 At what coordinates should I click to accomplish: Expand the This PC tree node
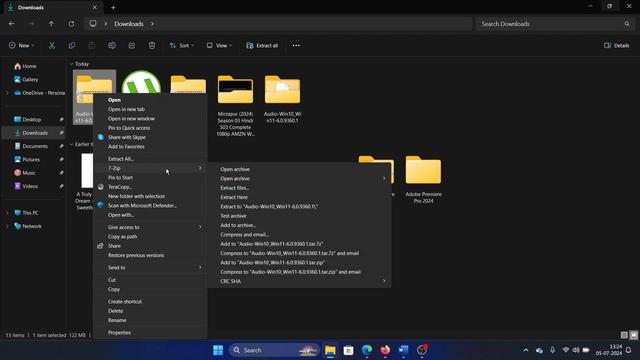[x=7, y=213]
